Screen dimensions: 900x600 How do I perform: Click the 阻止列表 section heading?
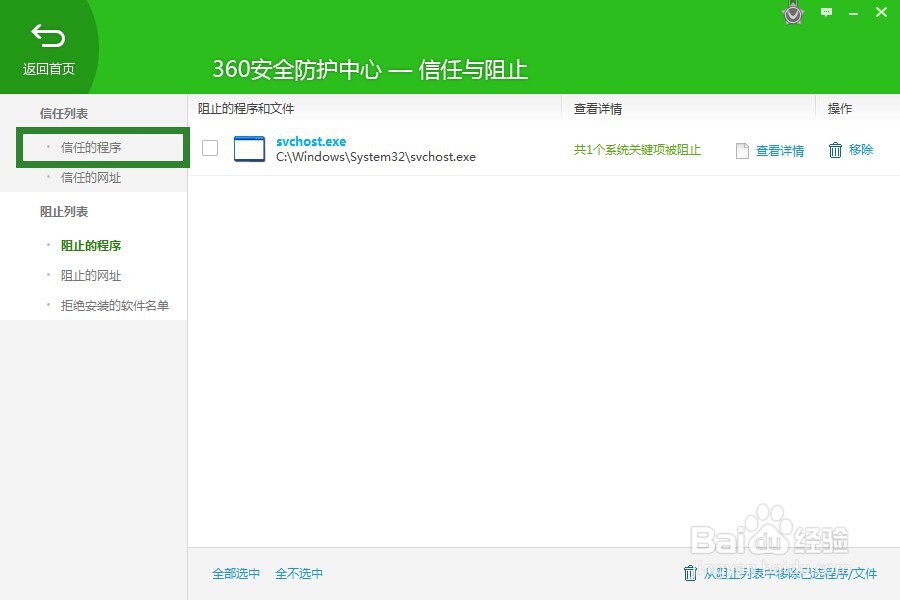64,212
